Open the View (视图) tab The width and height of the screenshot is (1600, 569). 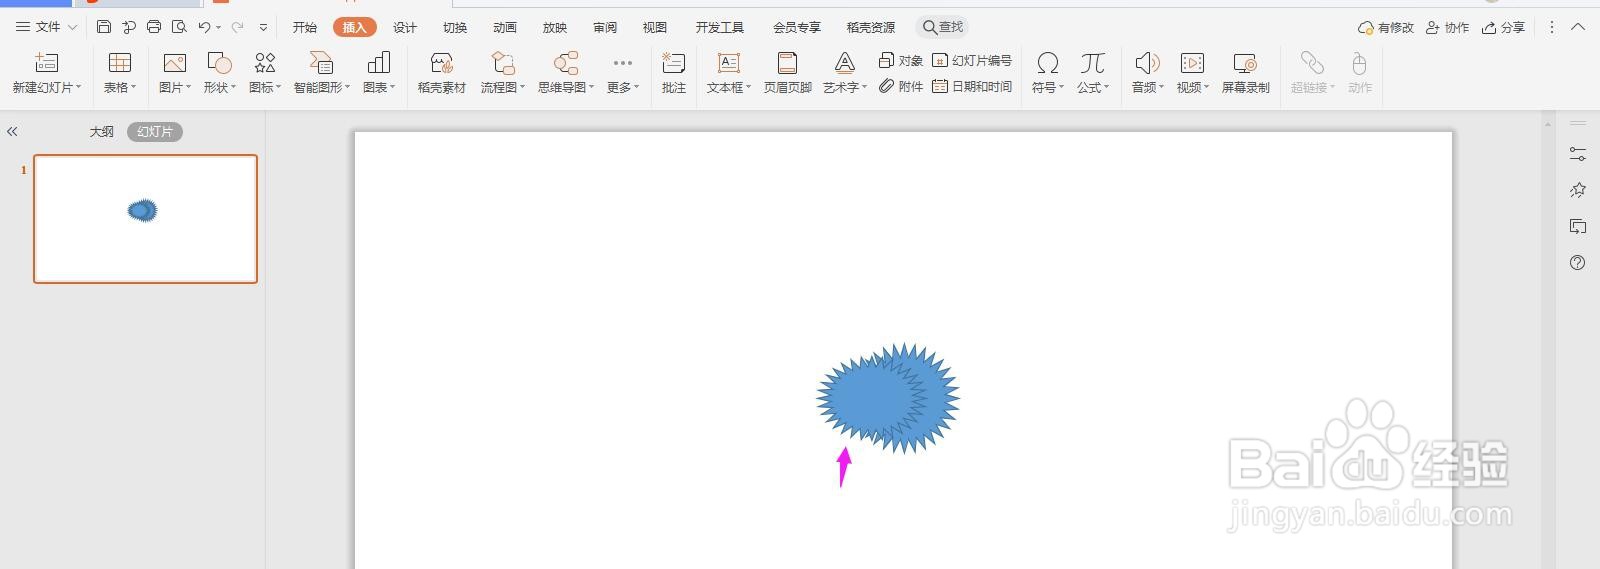click(x=655, y=28)
